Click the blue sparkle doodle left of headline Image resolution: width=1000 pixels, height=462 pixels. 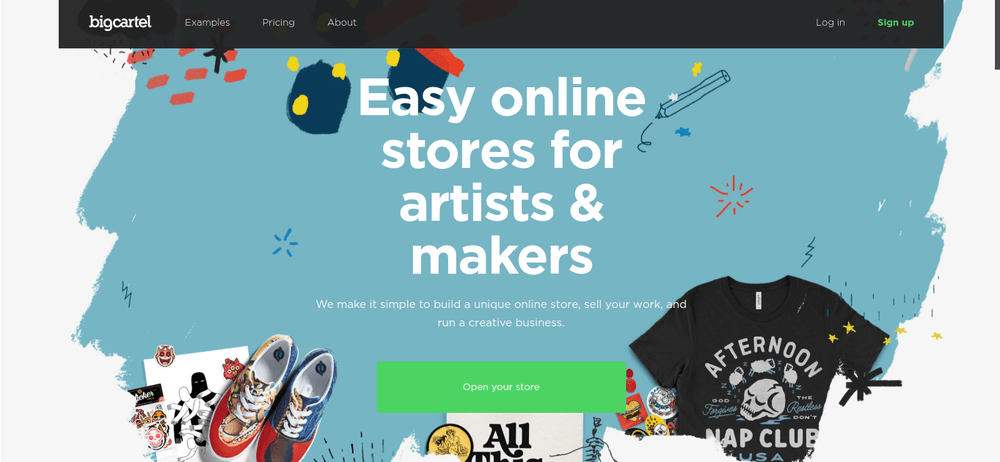click(285, 242)
